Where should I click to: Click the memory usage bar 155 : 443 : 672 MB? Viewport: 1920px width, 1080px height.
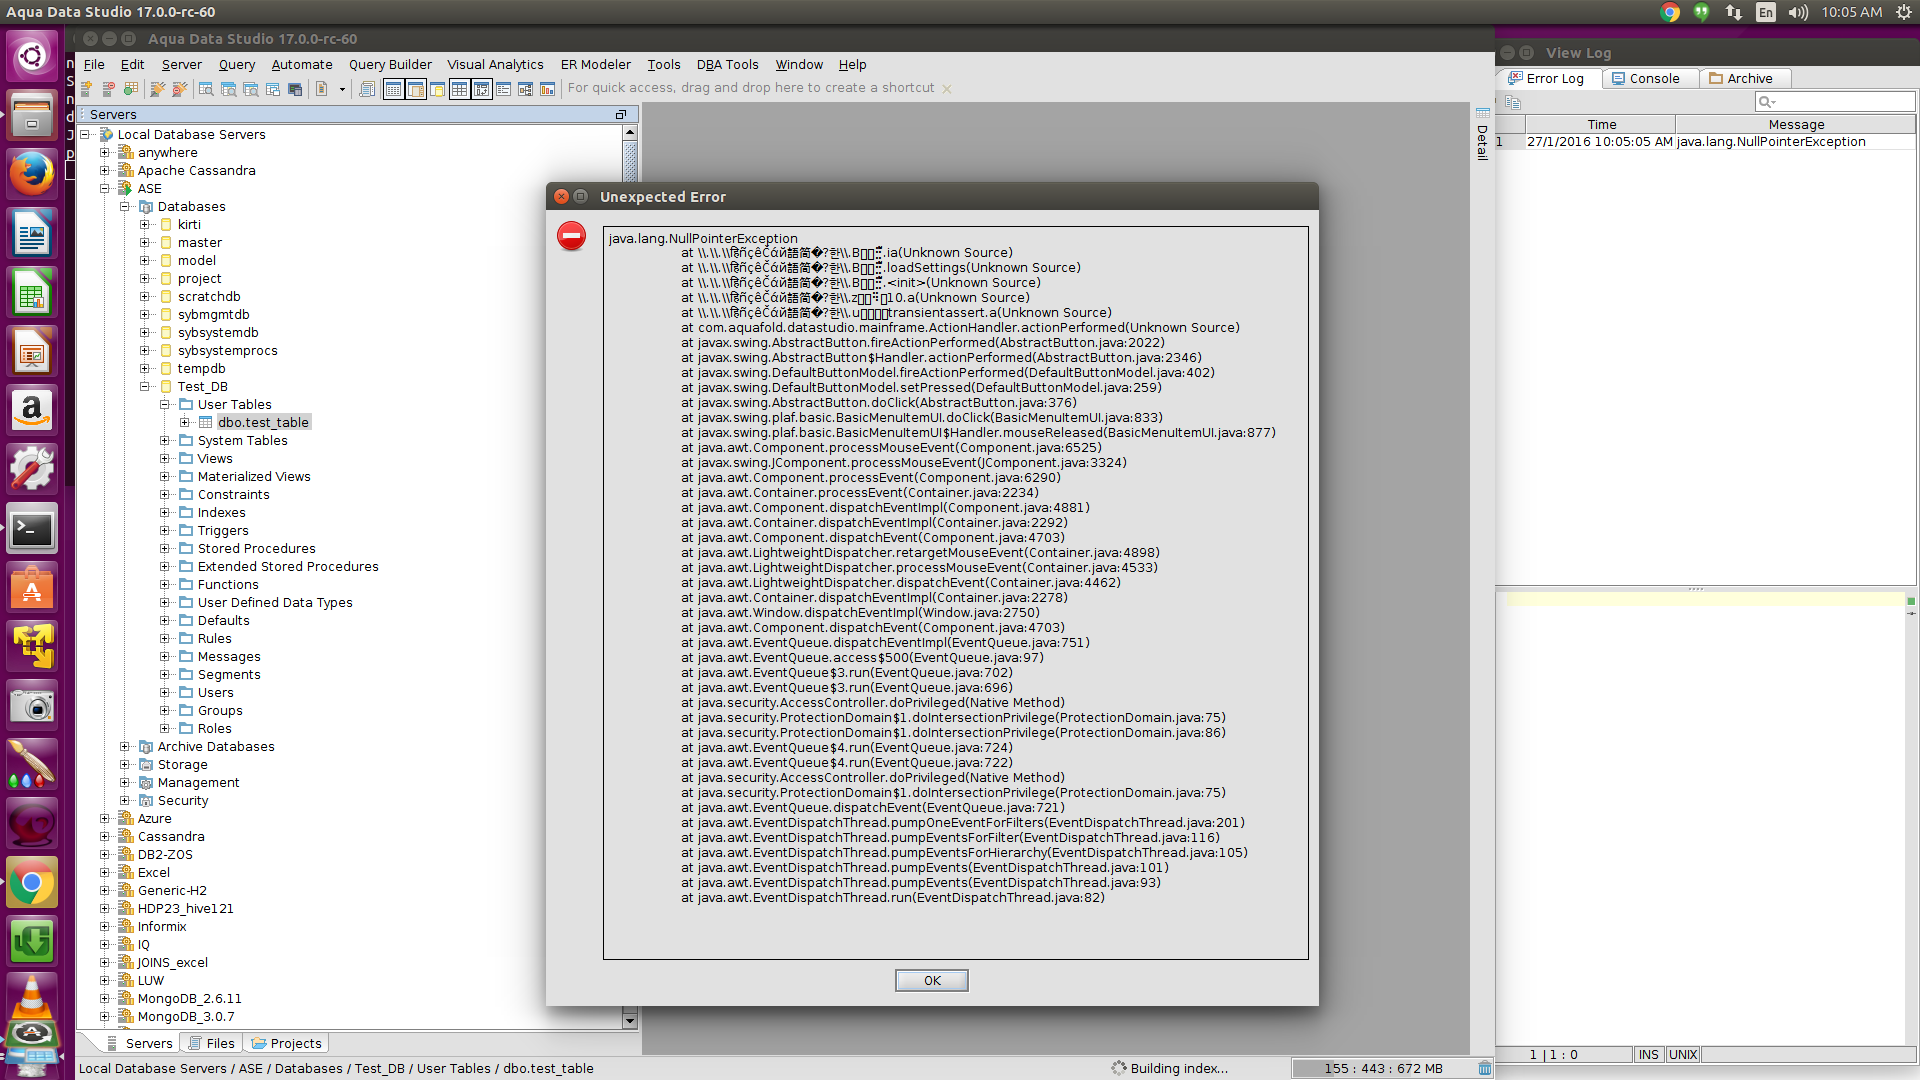[x=1383, y=1068]
